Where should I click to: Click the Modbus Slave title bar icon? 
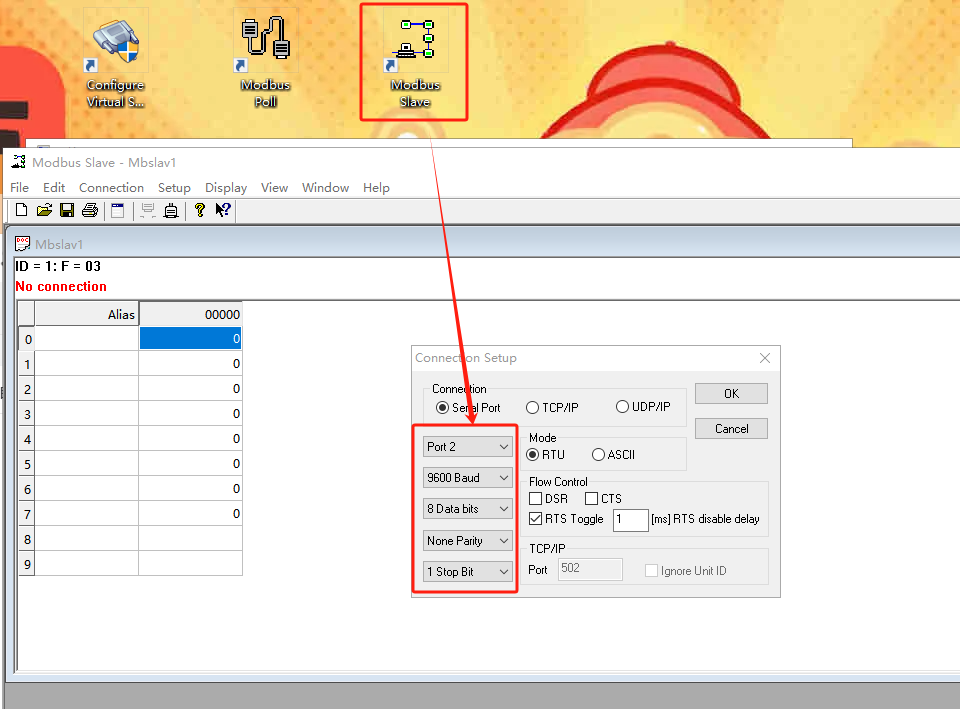point(18,162)
